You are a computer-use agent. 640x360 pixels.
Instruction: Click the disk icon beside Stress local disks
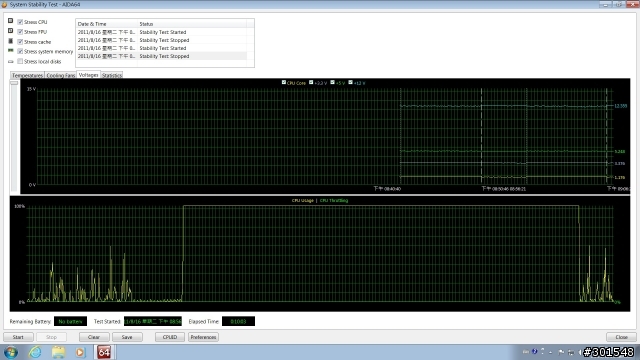click(11, 62)
